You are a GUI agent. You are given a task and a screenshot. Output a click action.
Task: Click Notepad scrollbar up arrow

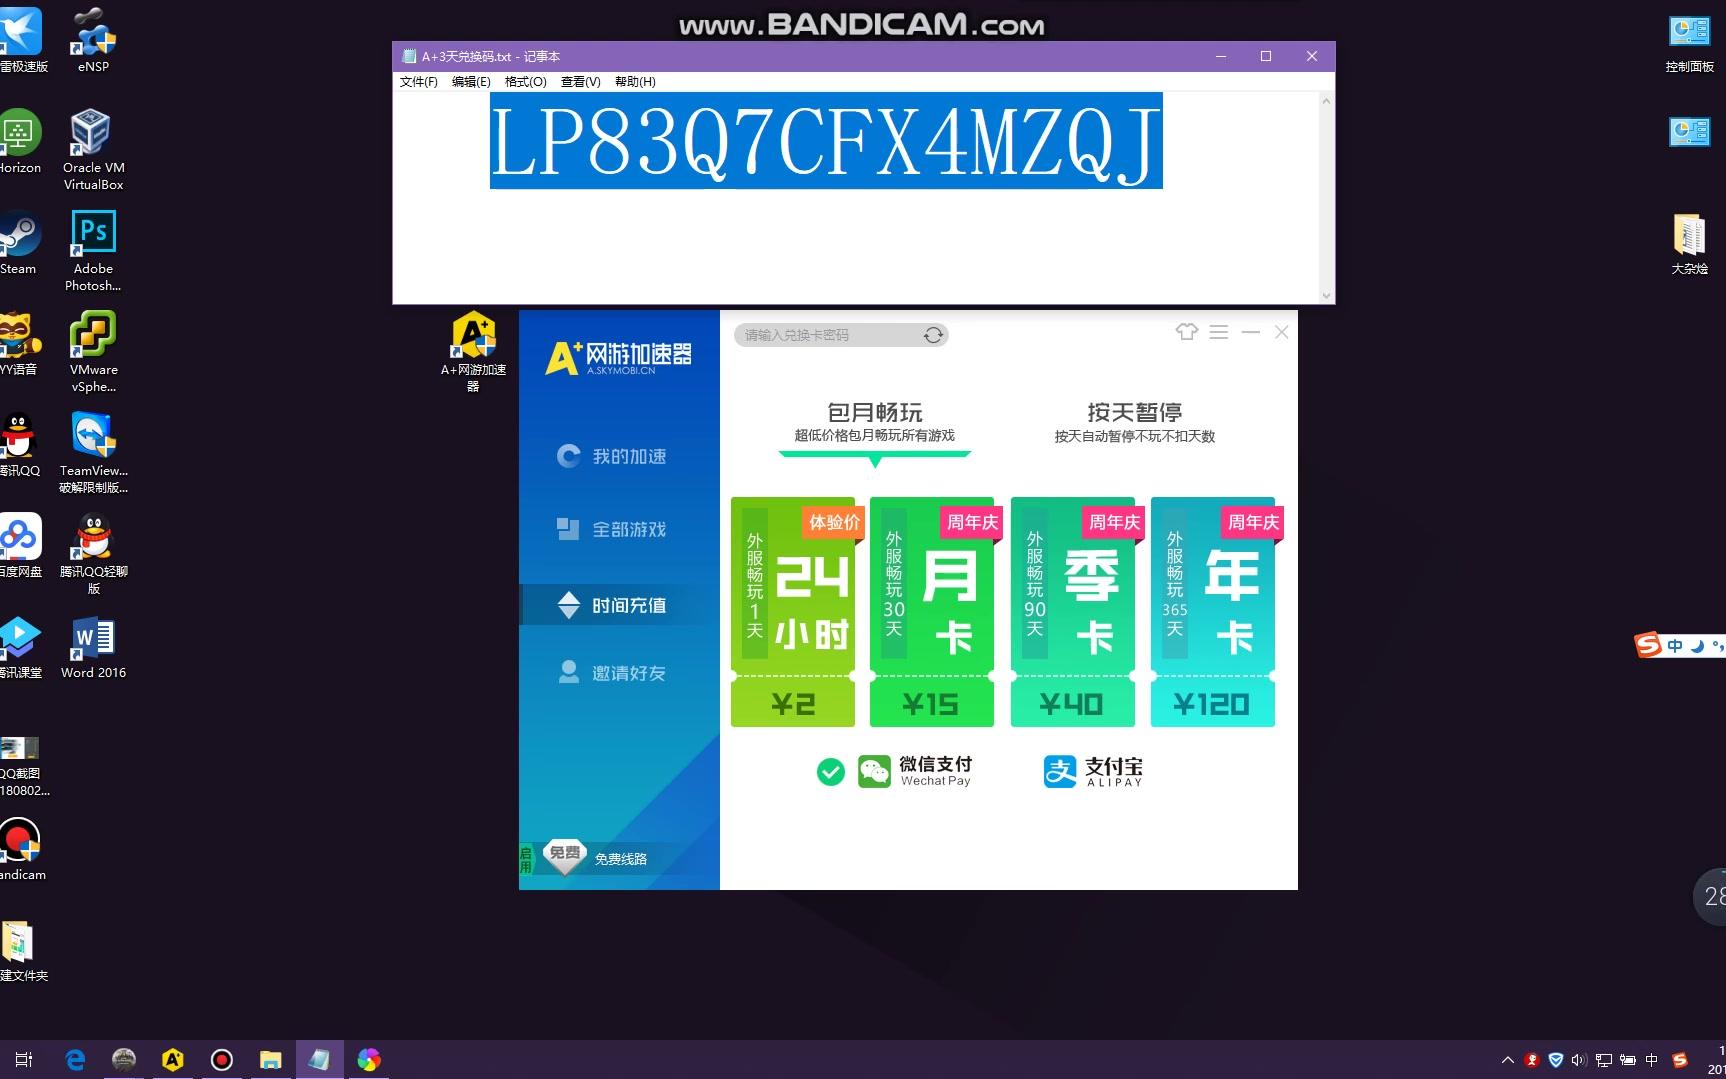point(1326,101)
